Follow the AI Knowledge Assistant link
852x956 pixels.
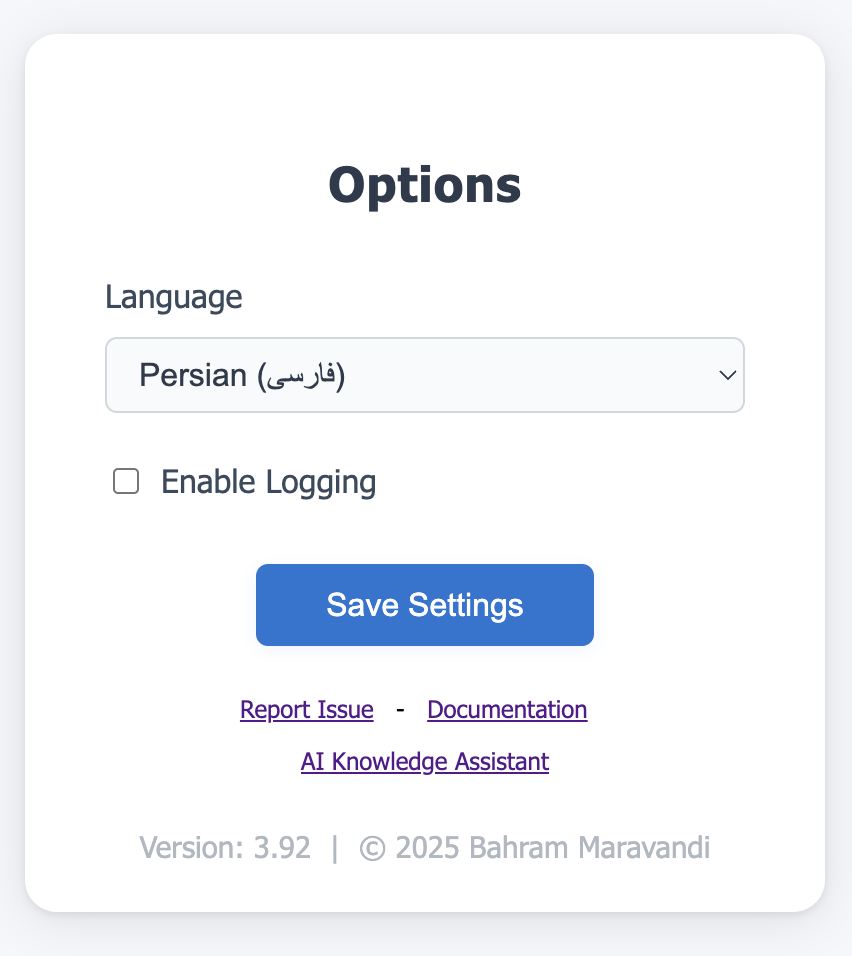(x=425, y=762)
